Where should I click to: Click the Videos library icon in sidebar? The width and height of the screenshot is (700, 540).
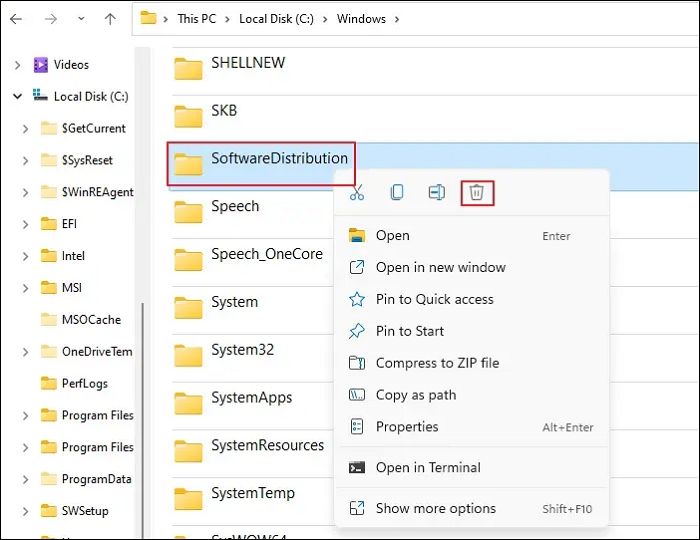[41, 65]
